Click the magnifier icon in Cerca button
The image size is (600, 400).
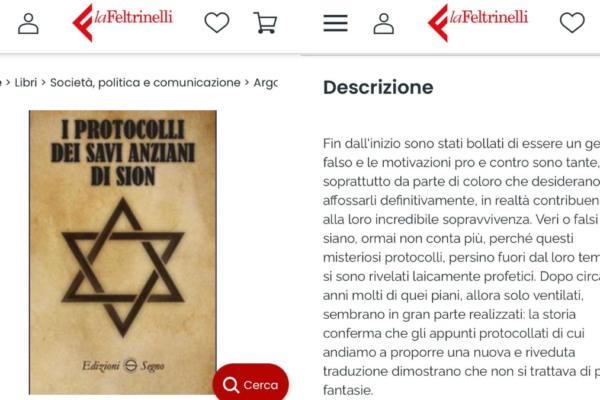(x=231, y=385)
